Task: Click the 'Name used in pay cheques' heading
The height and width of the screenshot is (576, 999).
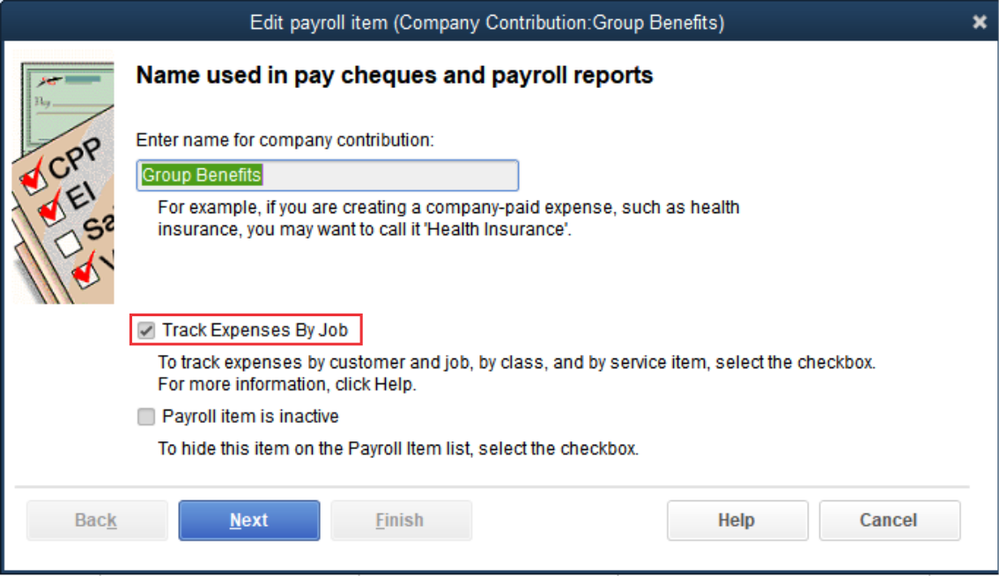Action: click(394, 75)
